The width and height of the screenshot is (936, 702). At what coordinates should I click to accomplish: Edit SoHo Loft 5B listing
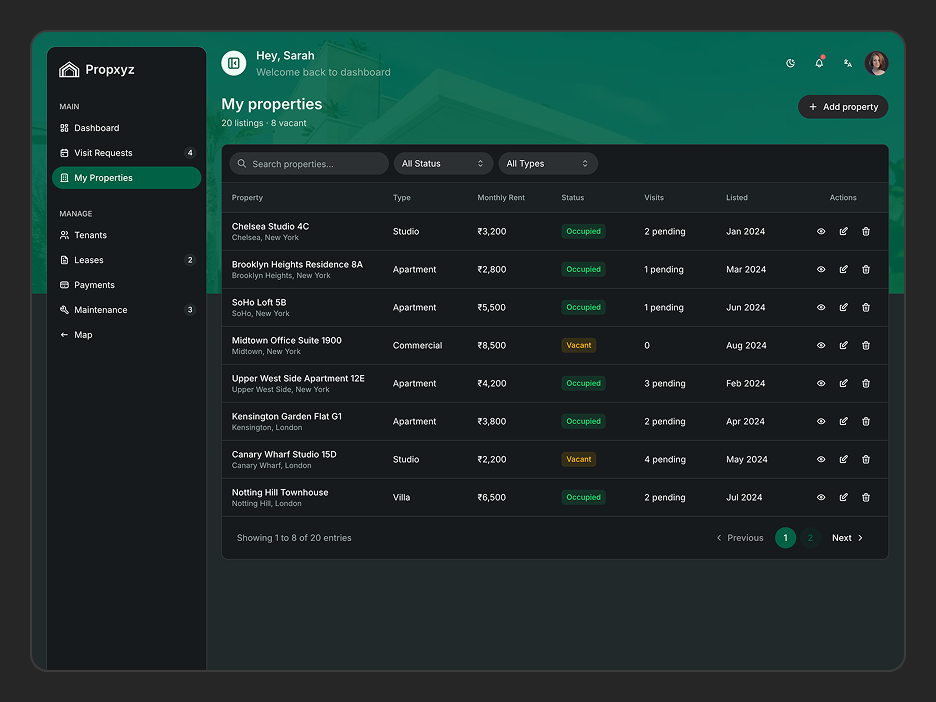(x=843, y=307)
